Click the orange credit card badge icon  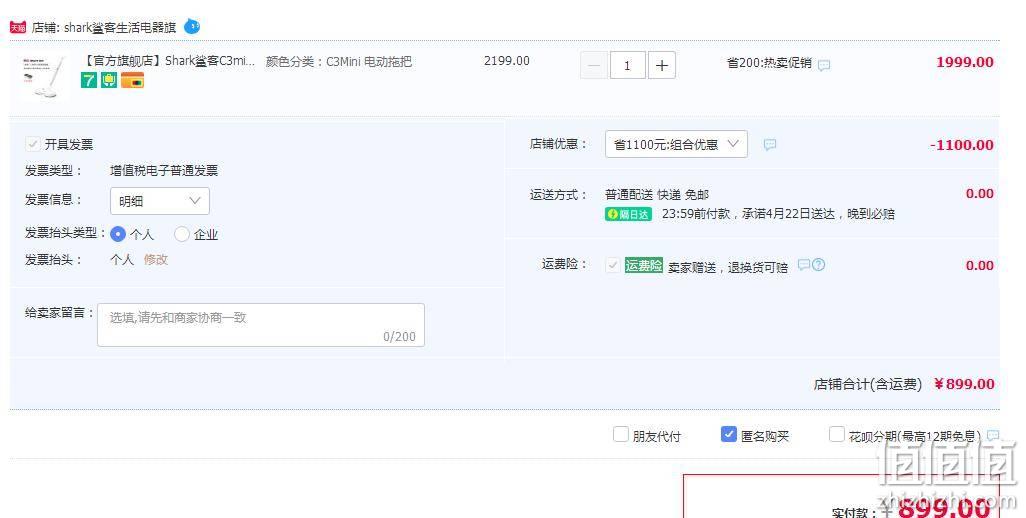click(x=132, y=80)
